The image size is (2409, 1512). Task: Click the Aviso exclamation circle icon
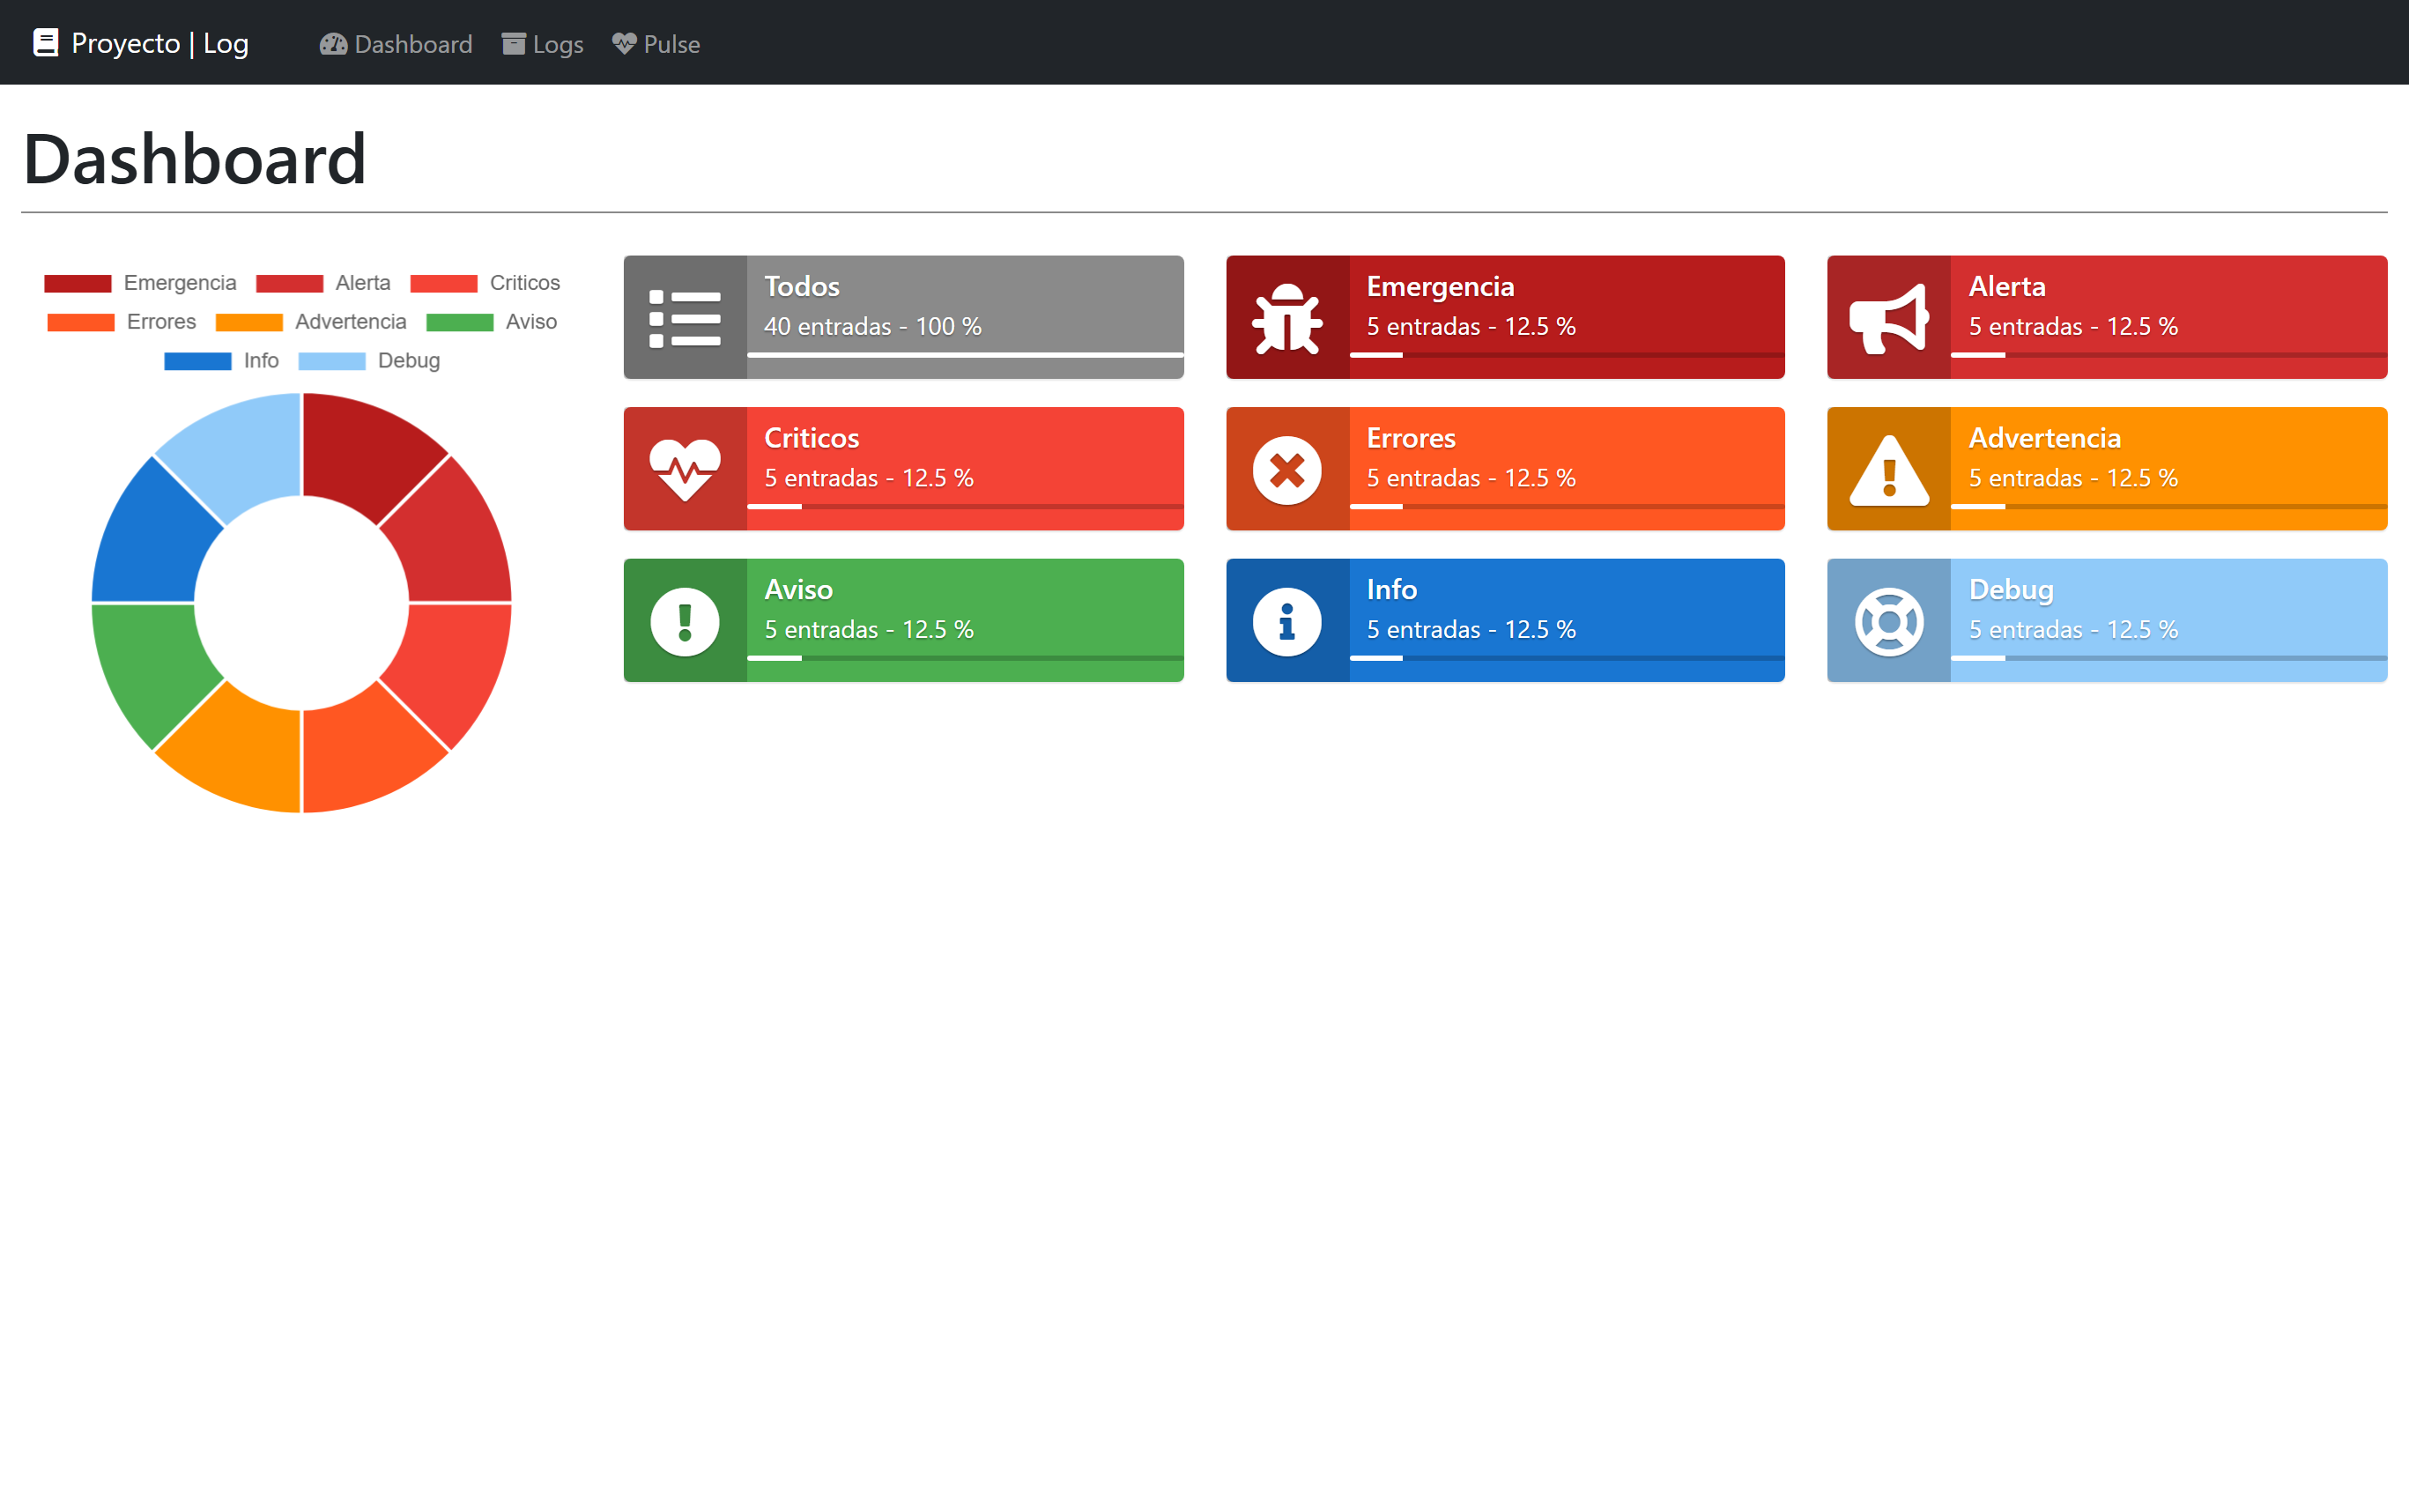point(685,622)
